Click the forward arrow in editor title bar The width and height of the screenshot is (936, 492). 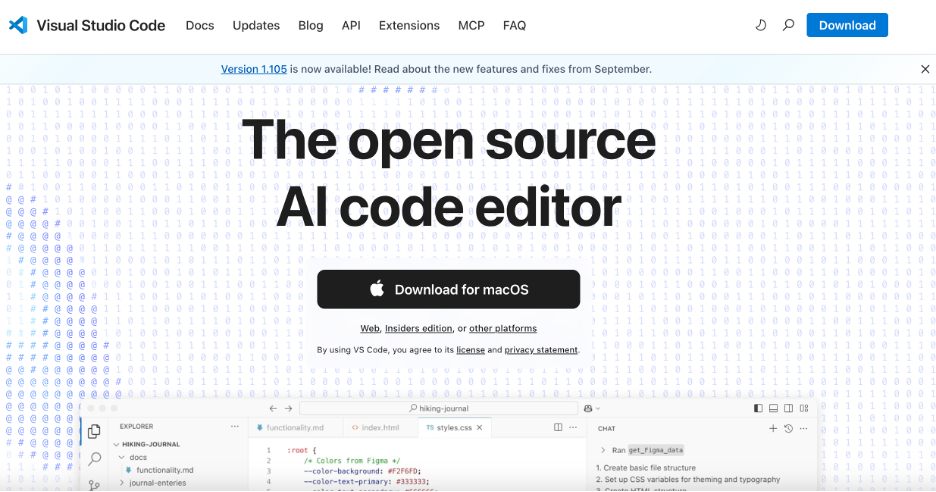click(x=288, y=408)
